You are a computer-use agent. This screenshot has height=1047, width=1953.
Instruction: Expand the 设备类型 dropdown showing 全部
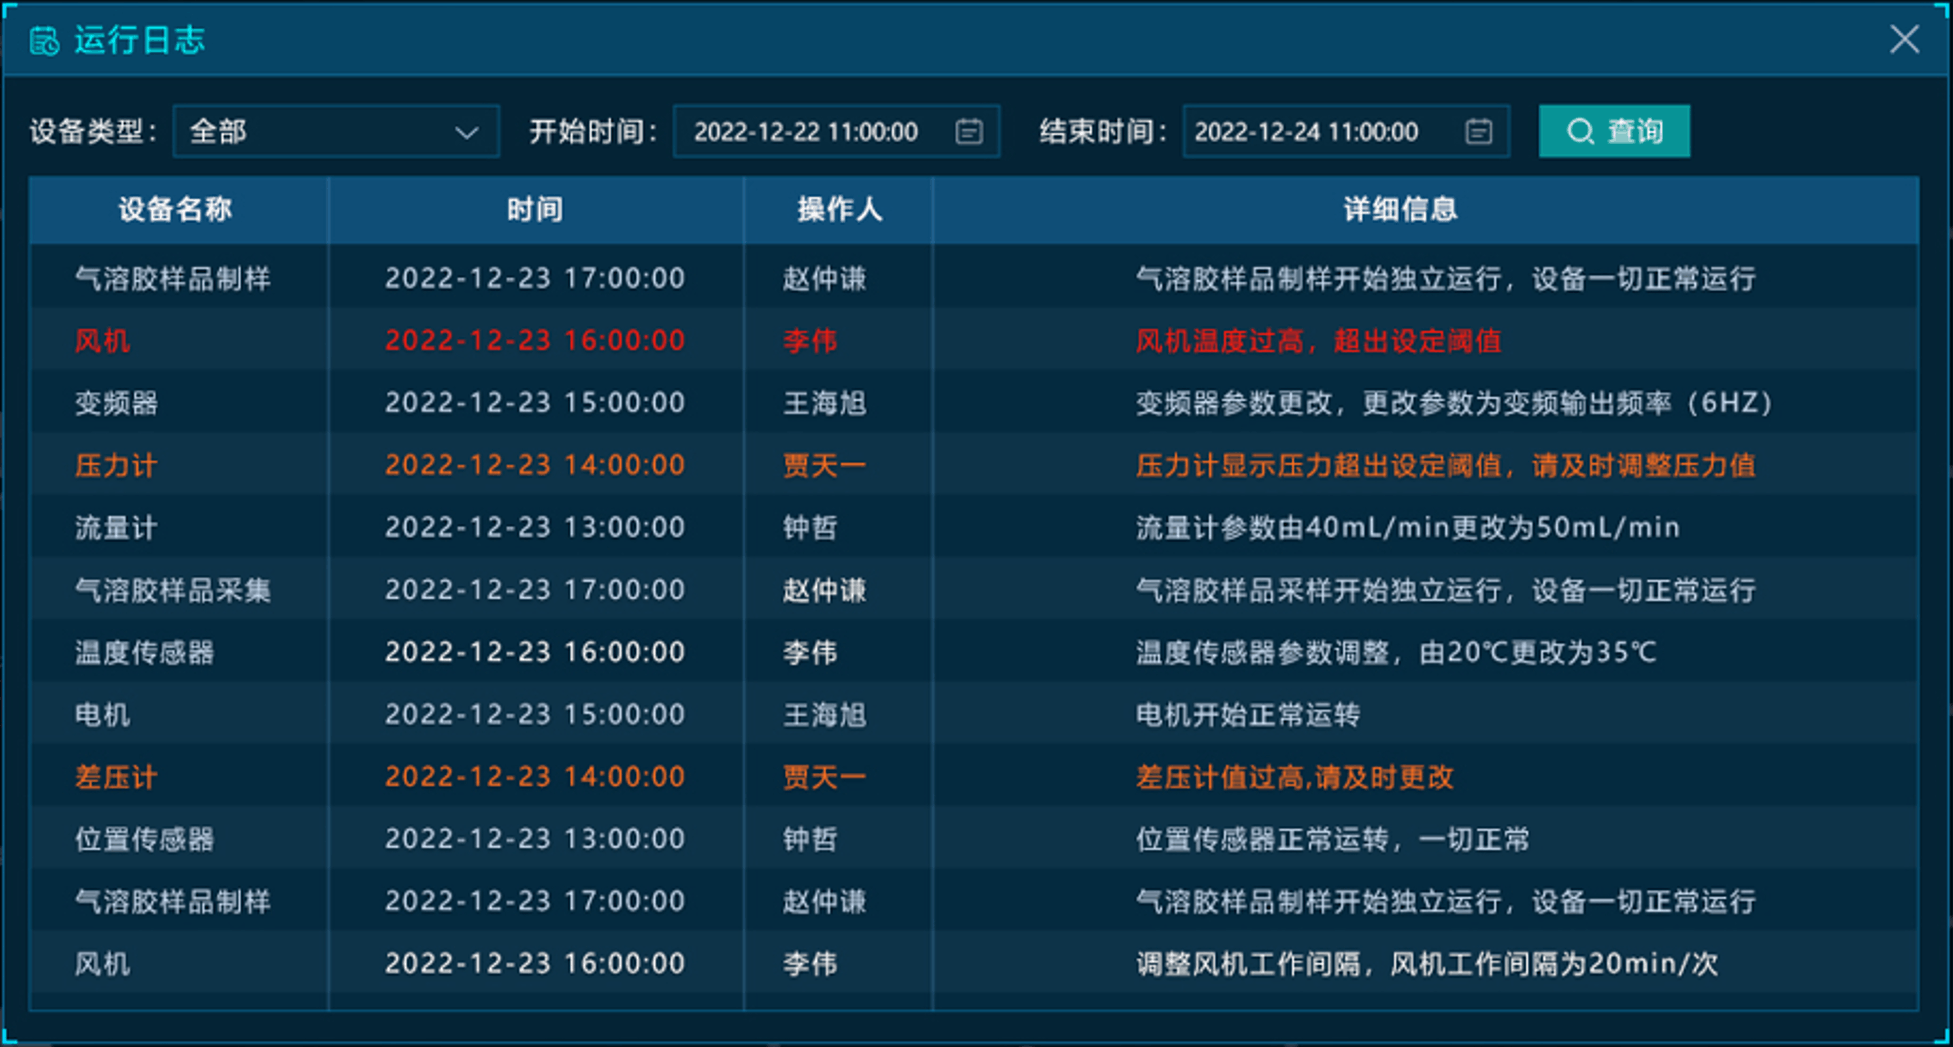[x=335, y=131]
